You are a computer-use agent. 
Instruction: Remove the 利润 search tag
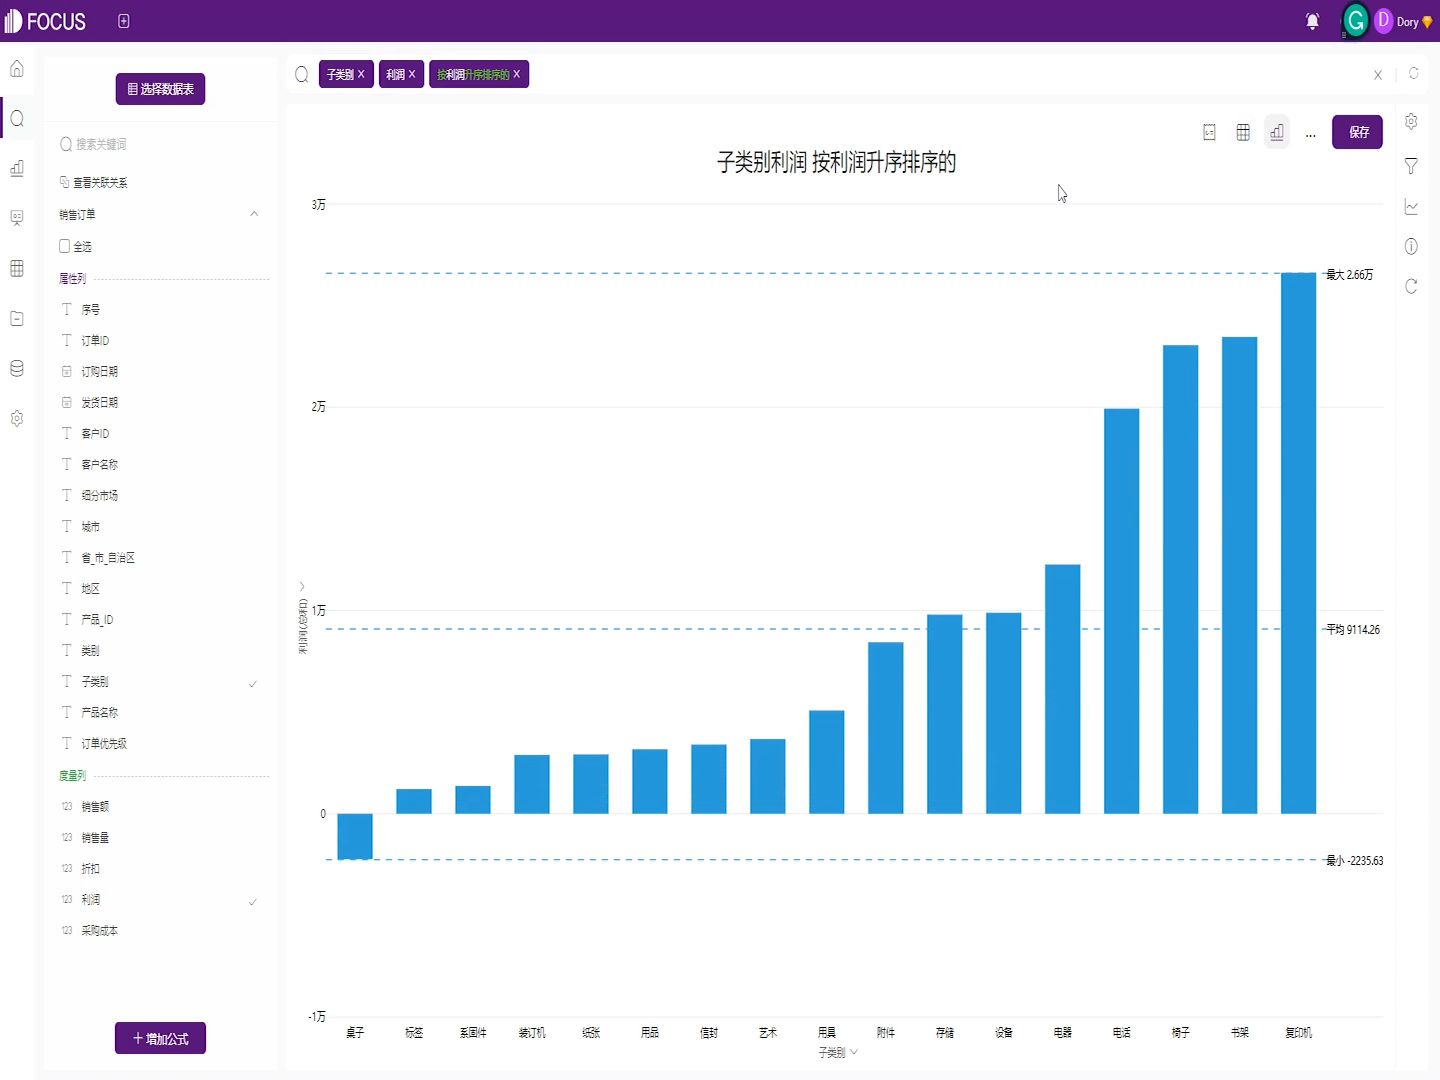411,74
